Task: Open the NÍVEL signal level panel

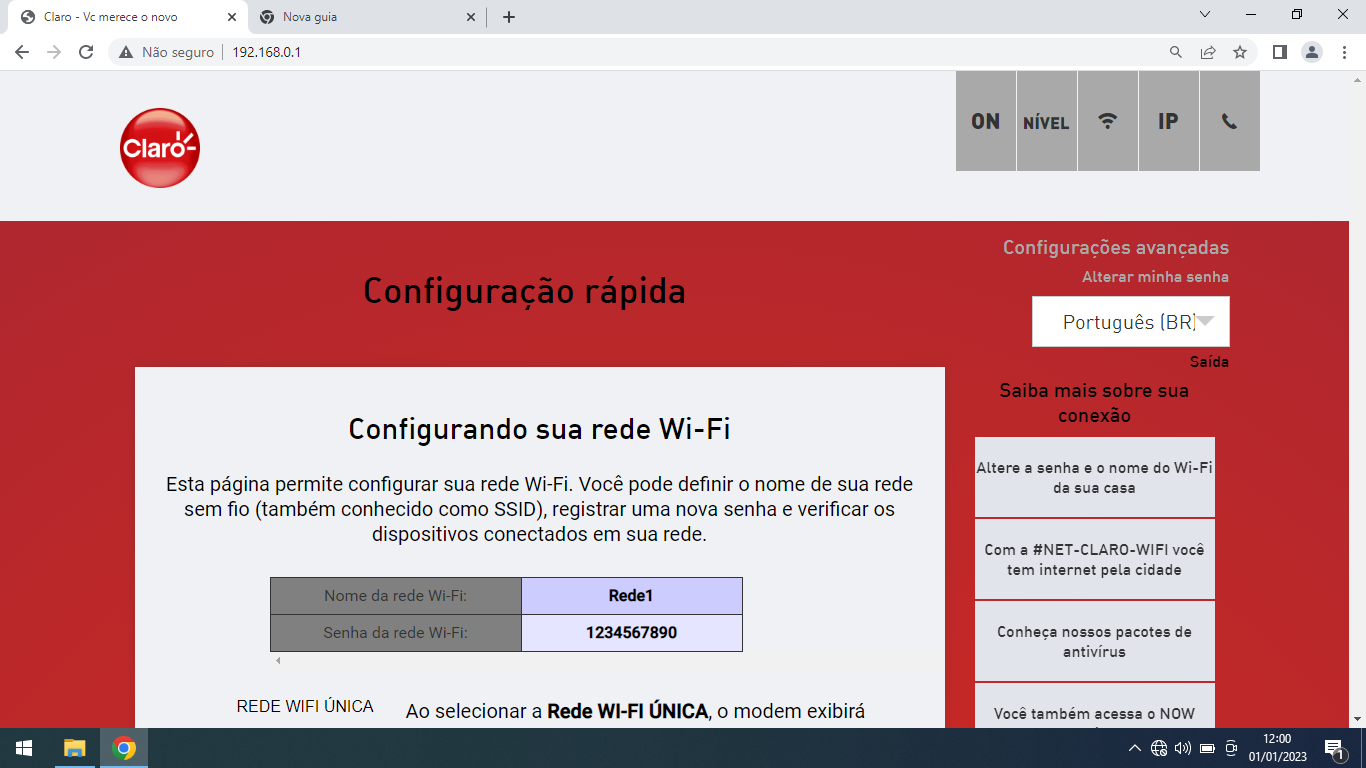Action: [x=1046, y=122]
